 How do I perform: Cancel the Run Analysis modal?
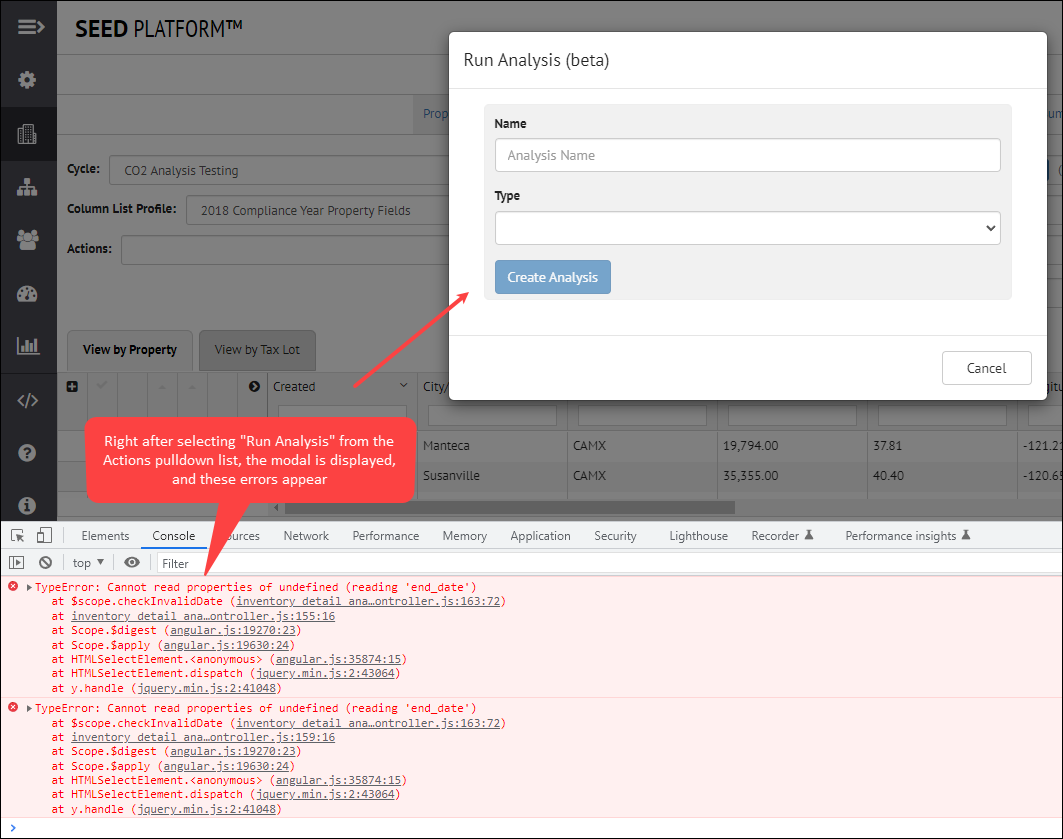(986, 368)
